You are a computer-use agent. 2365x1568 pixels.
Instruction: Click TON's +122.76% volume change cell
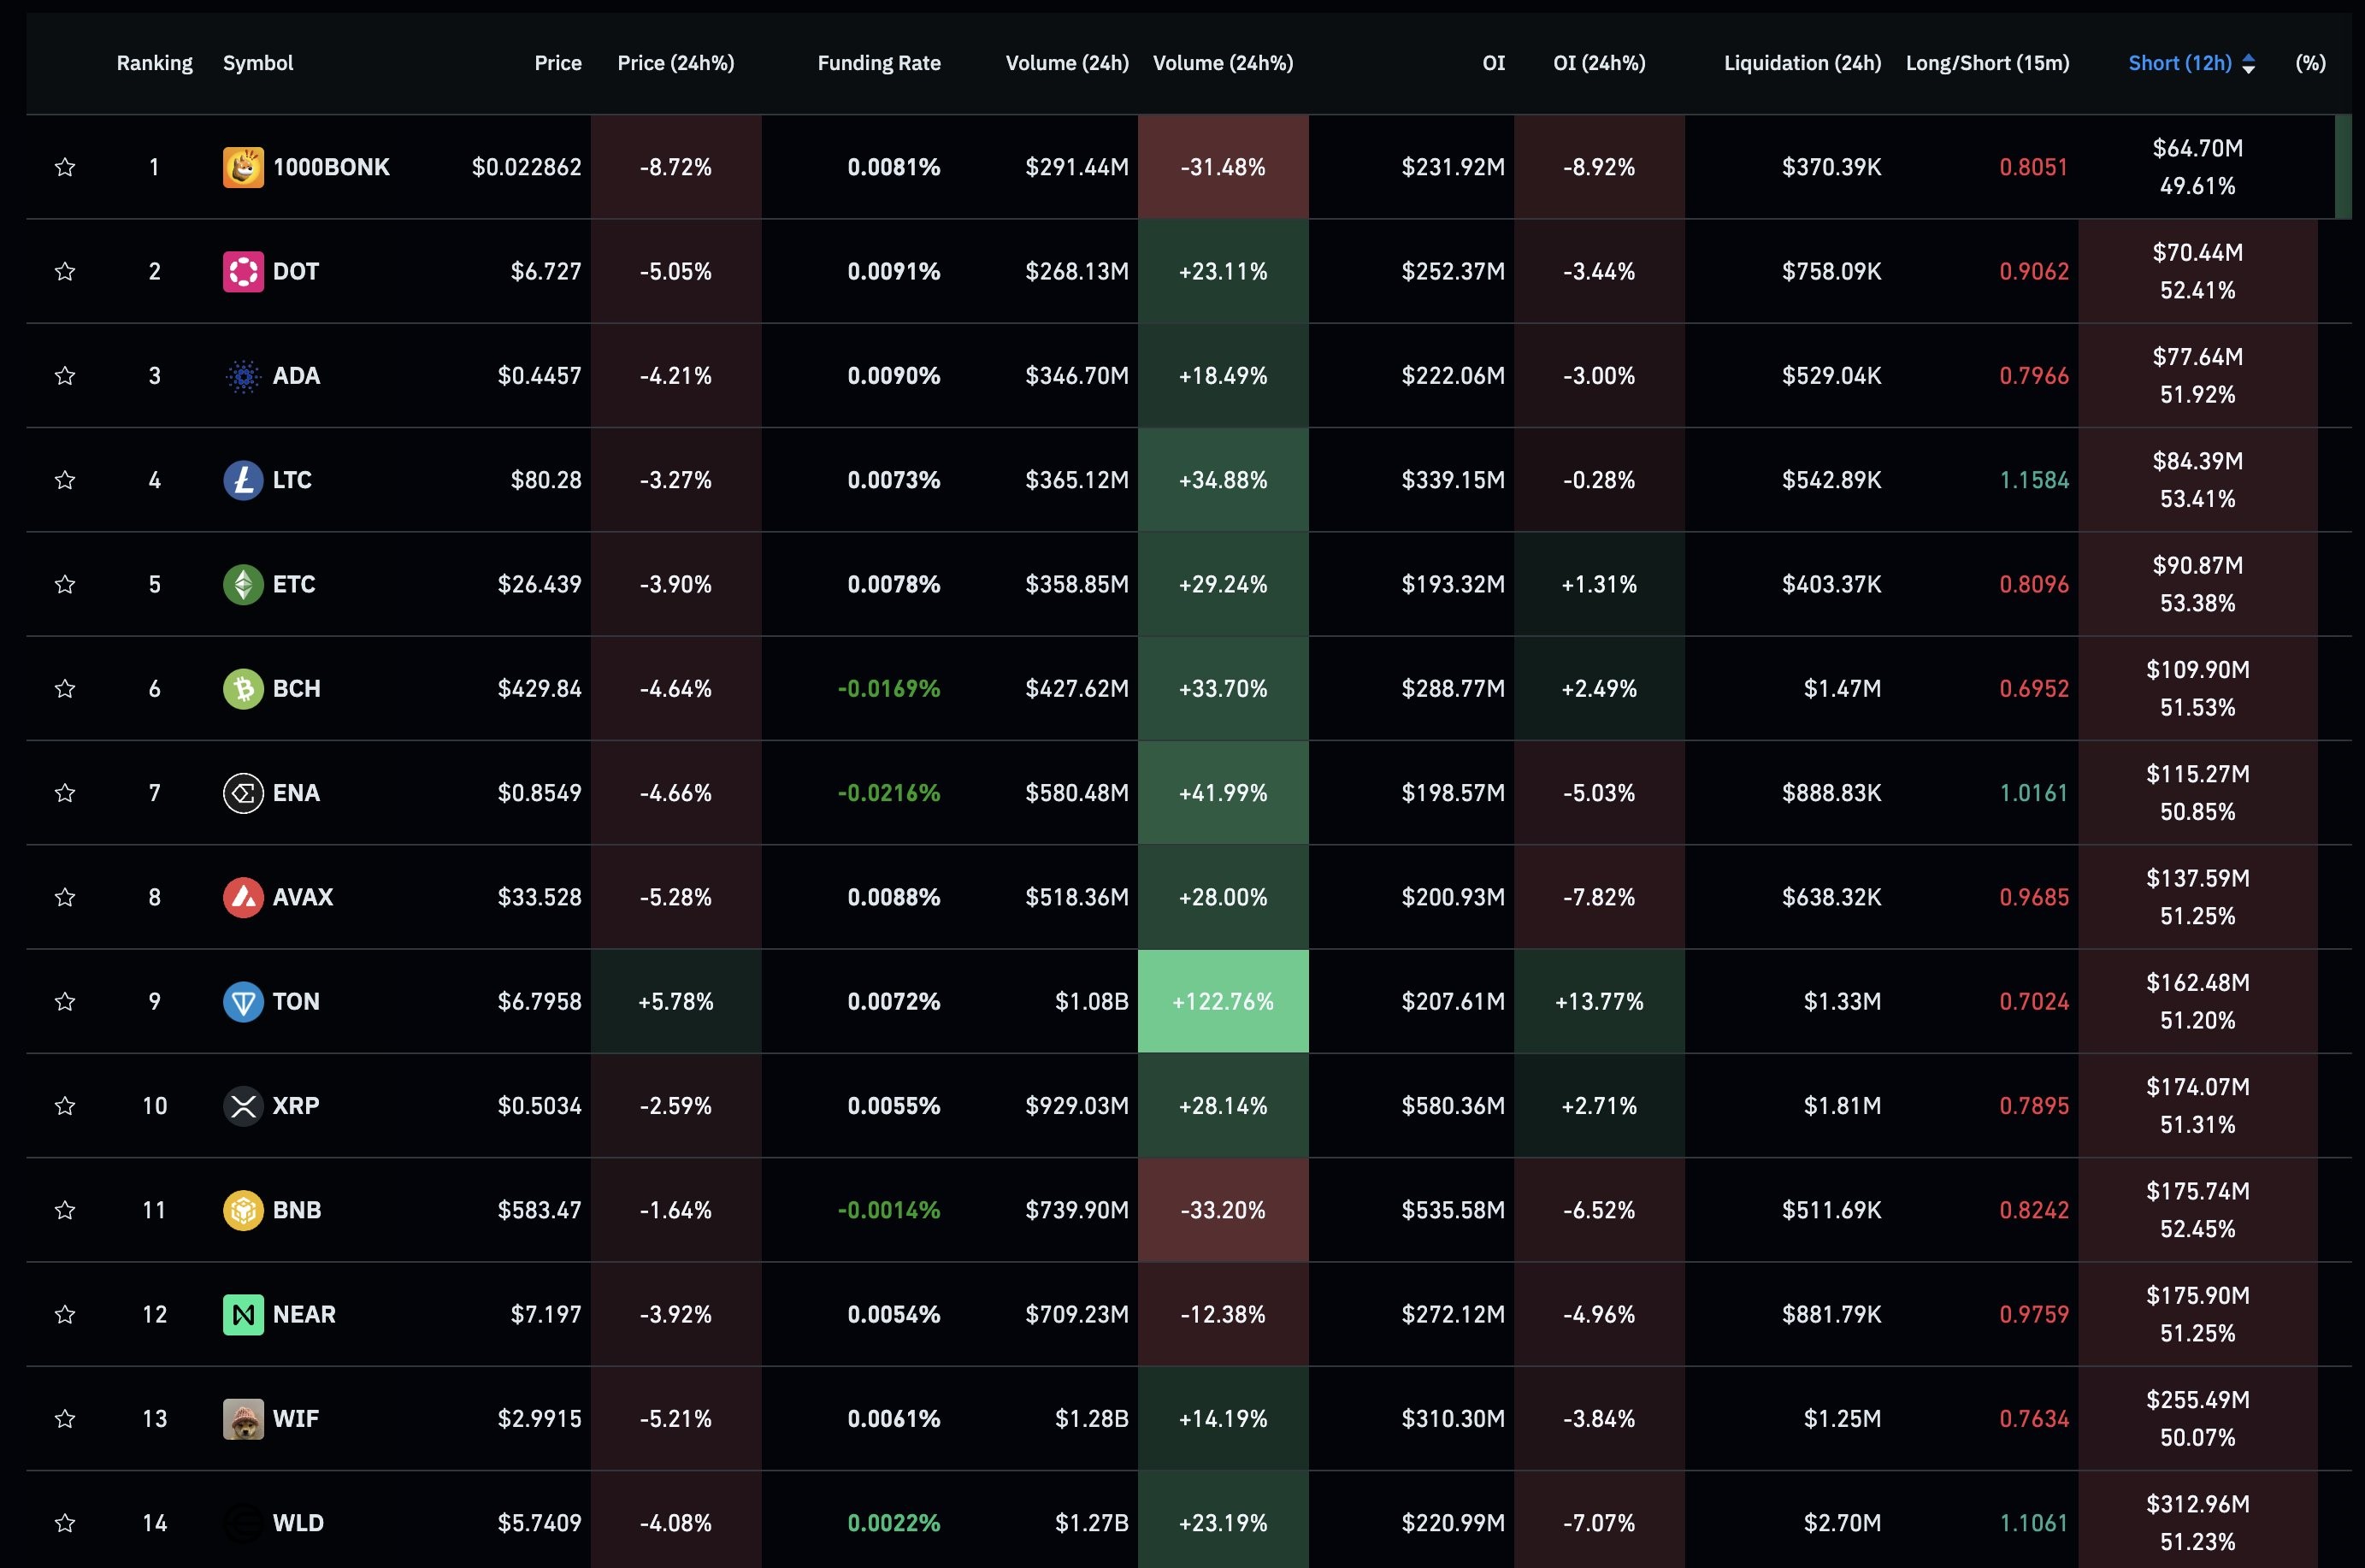[1223, 1001]
